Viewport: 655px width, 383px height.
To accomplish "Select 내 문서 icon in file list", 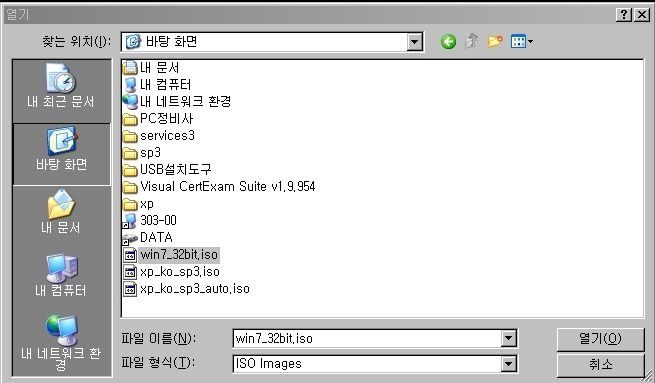I will [130, 68].
